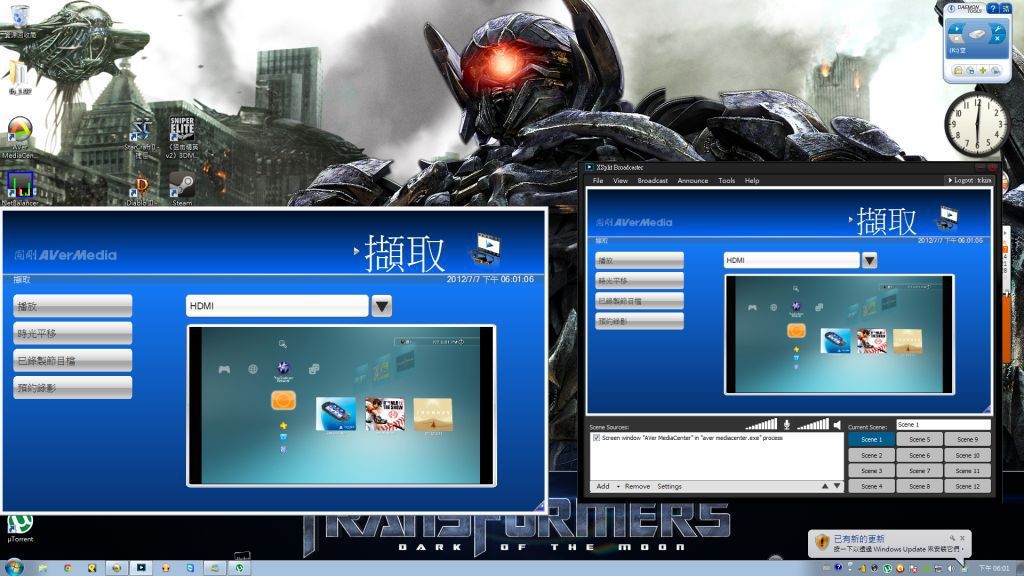This screenshot has height=576, width=1024.
Task: Open the µTorrent desktop icon
Action: (20, 529)
